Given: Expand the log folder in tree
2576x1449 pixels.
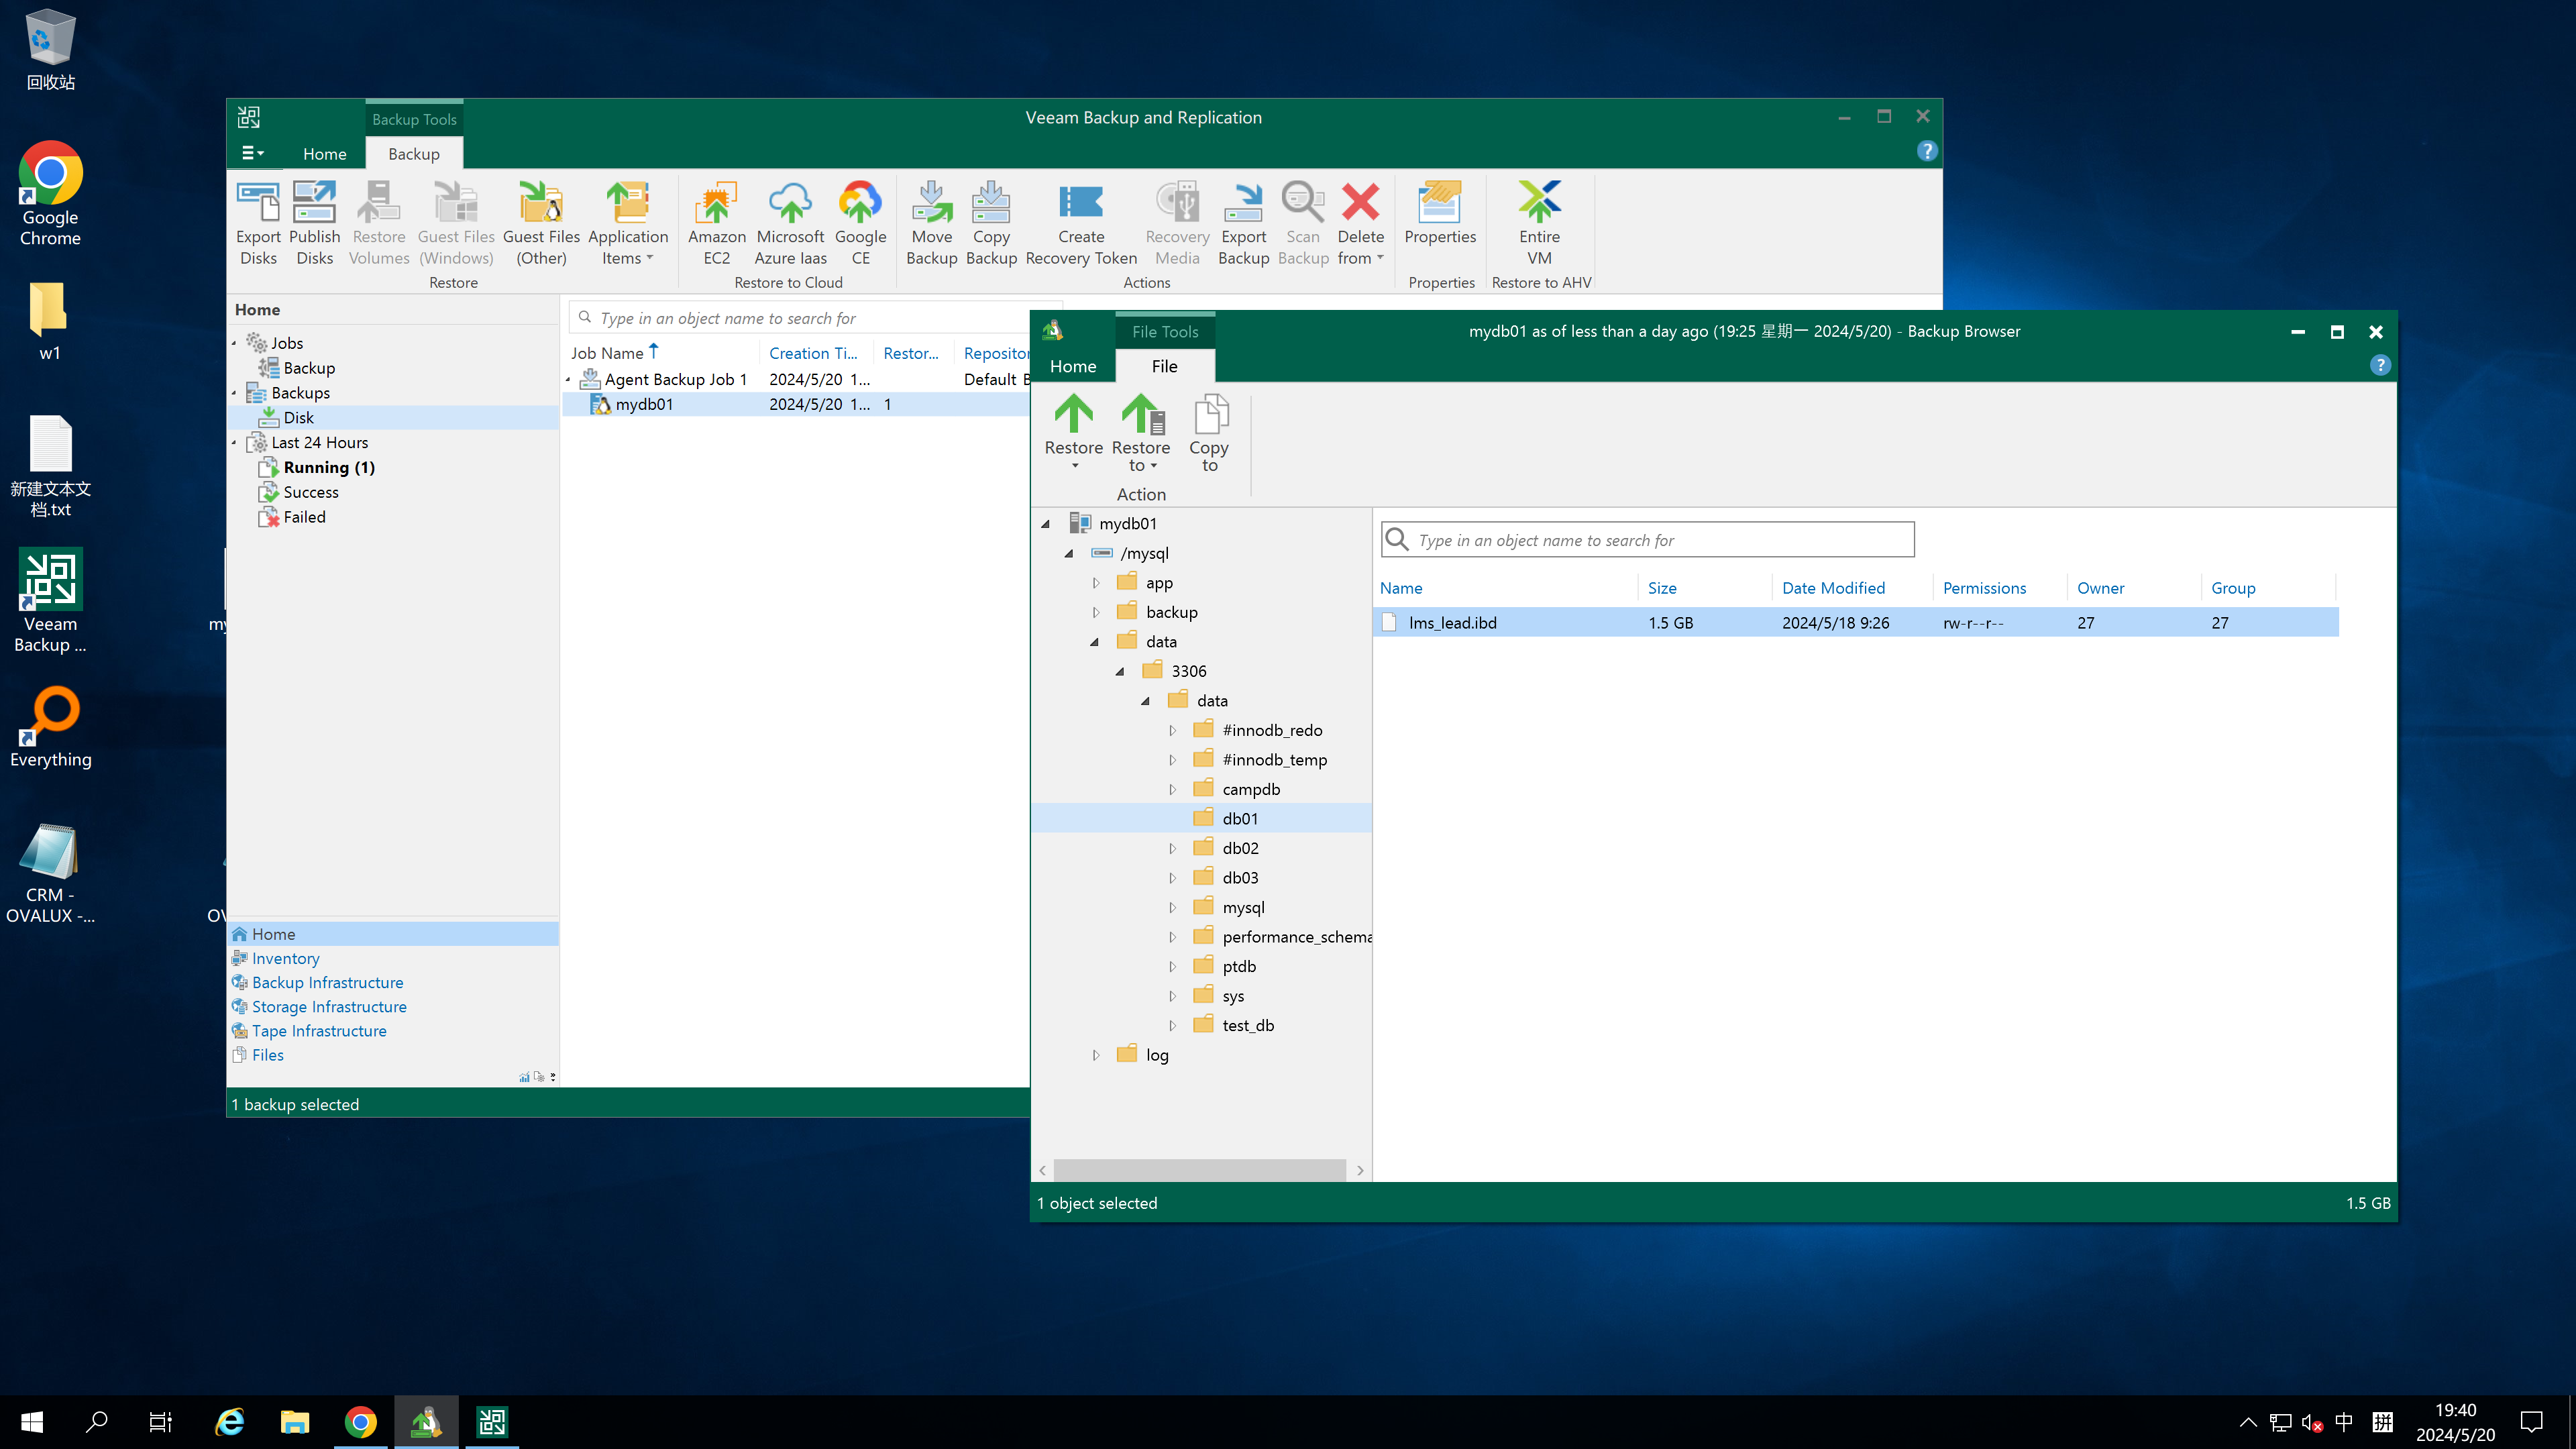Looking at the screenshot, I should [1096, 1055].
